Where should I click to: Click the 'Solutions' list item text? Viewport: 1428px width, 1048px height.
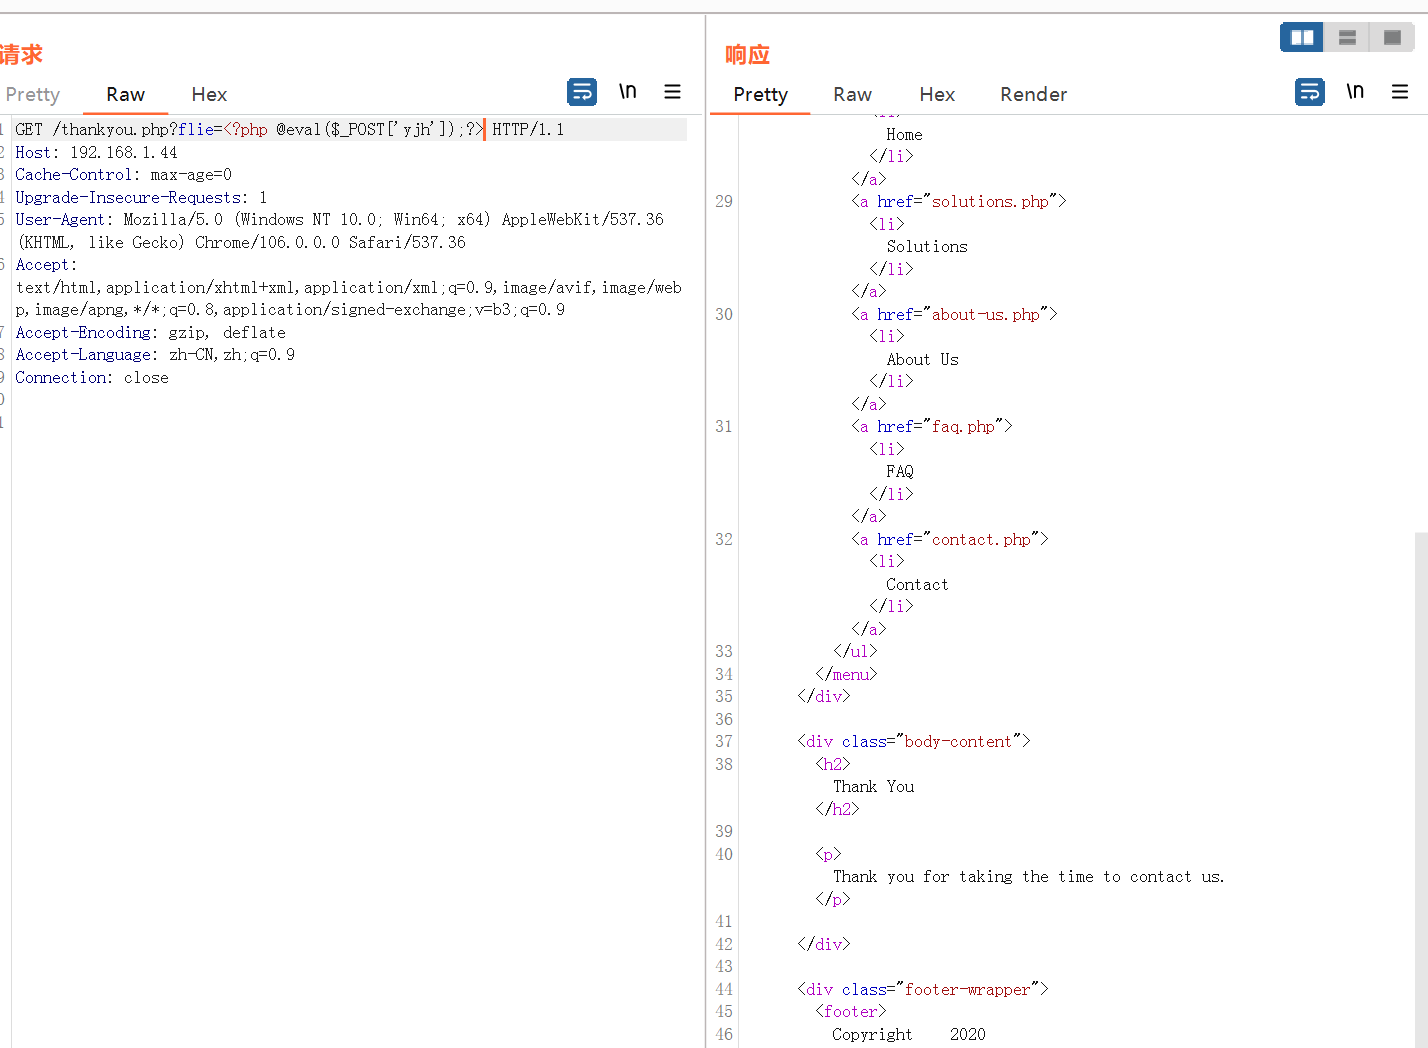927,246
